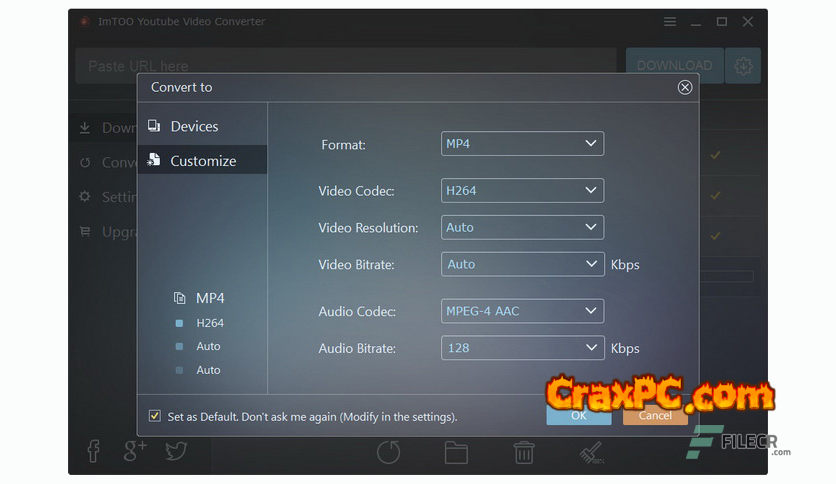Click the Video Bitrate label

[356, 264]
